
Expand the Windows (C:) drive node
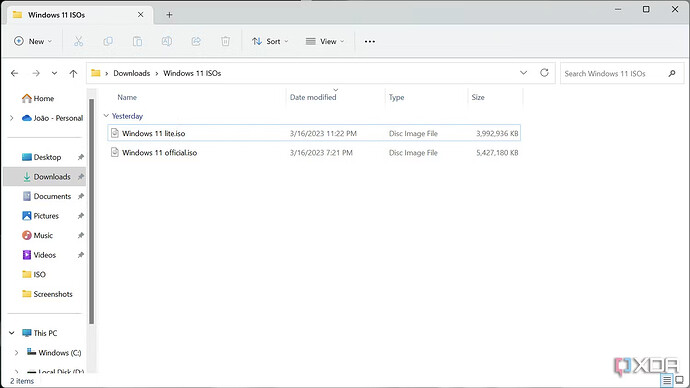point(16,353)
